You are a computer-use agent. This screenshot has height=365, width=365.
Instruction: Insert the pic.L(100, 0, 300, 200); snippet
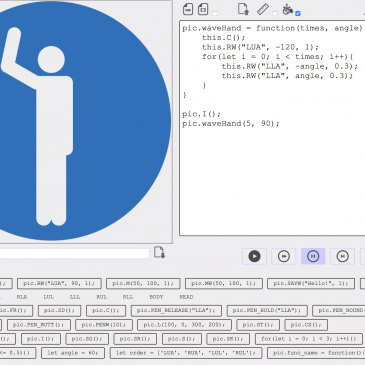pyautogui.click(x=184, y=325)
